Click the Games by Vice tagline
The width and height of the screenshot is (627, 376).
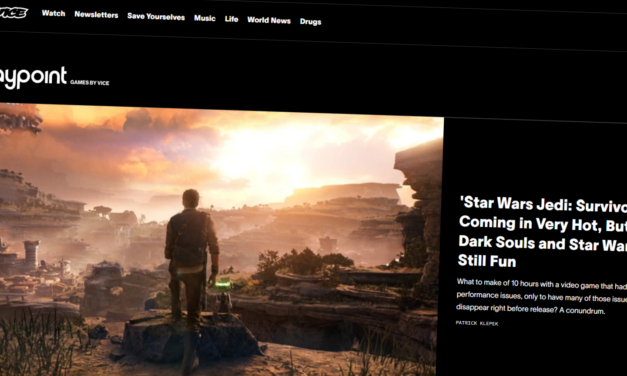click(90, 82)
